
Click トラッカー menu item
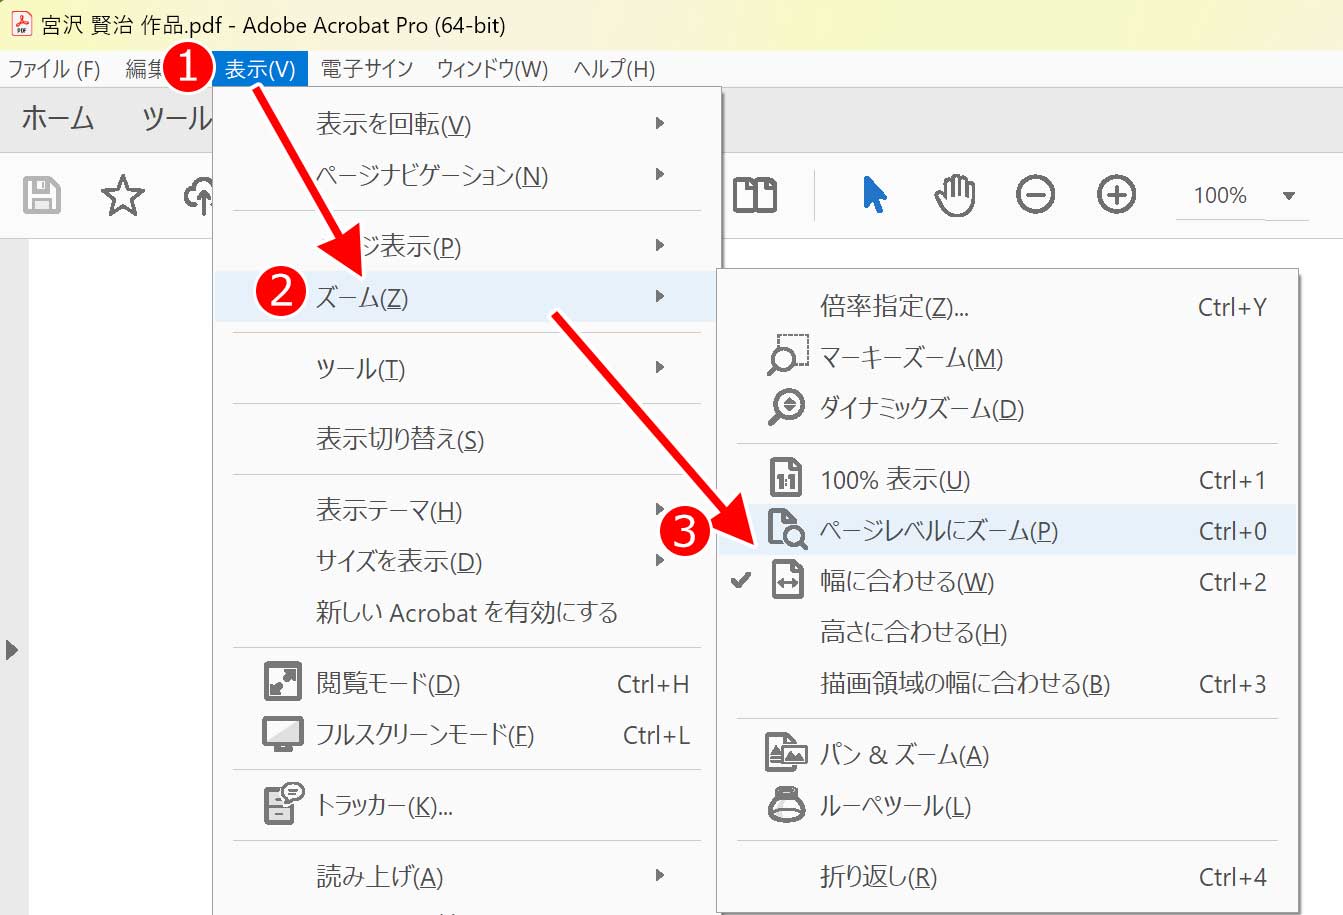coord(466,805)
